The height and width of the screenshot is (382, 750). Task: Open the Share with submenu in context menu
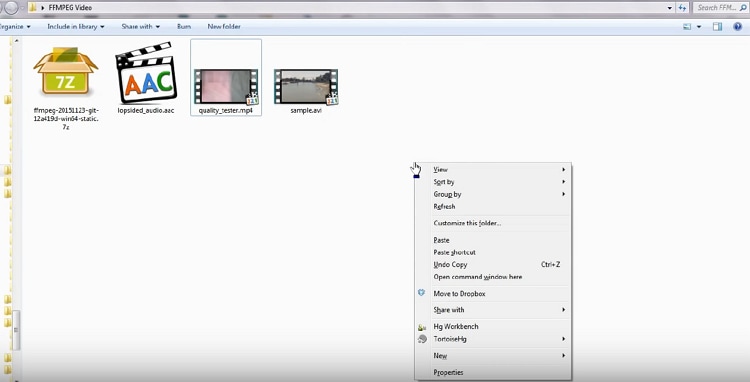pyautogui.click(x=493, y=310)
